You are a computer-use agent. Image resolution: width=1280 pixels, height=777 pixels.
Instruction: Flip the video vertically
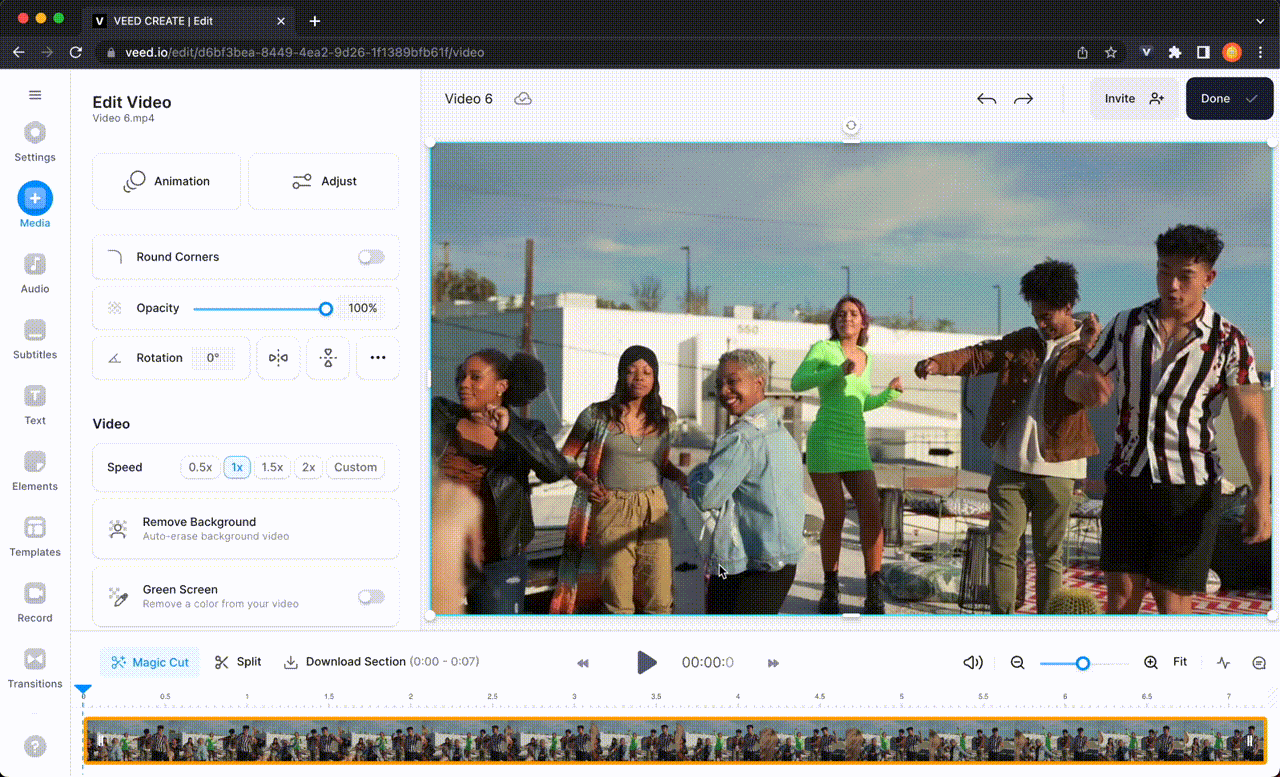(328, 358)
